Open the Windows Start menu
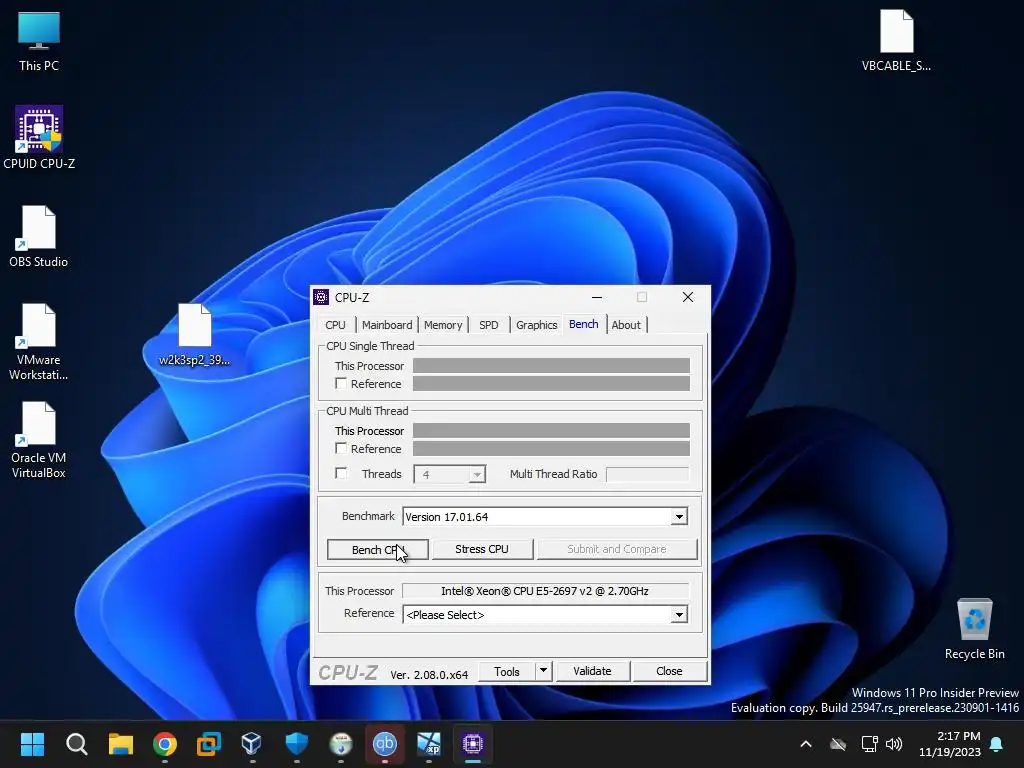 (x=32, y=743)
